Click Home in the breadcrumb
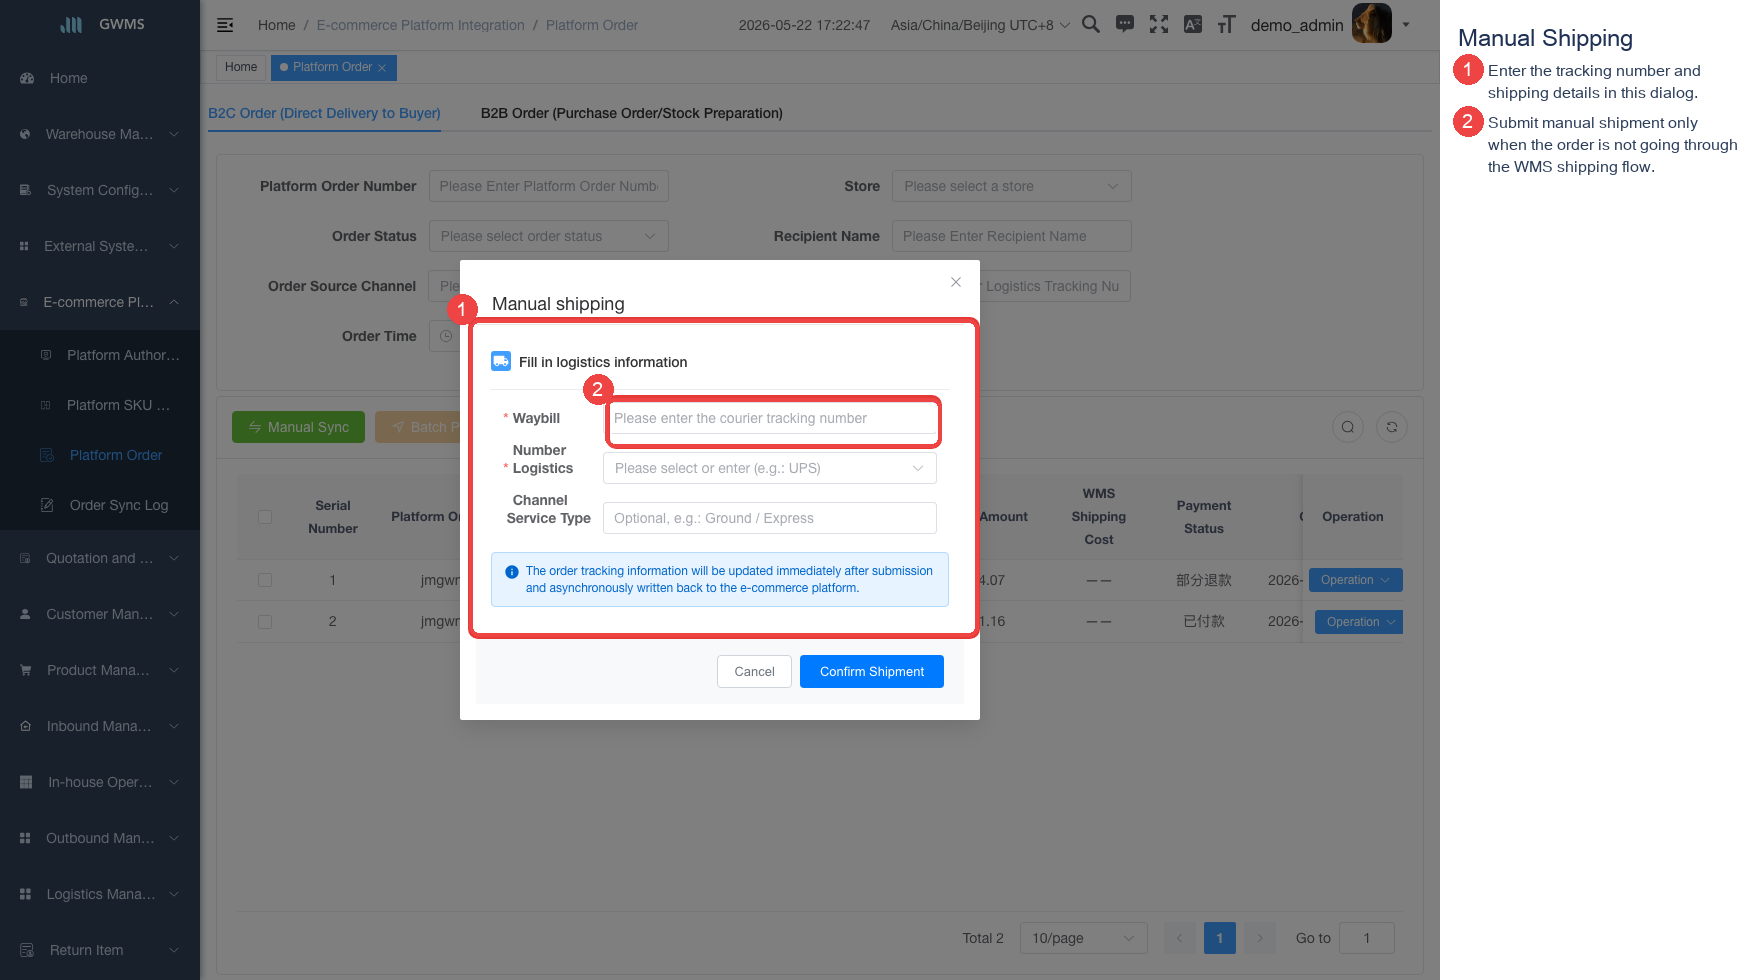This screenshot has height=980, width=1760. point(276,25)
